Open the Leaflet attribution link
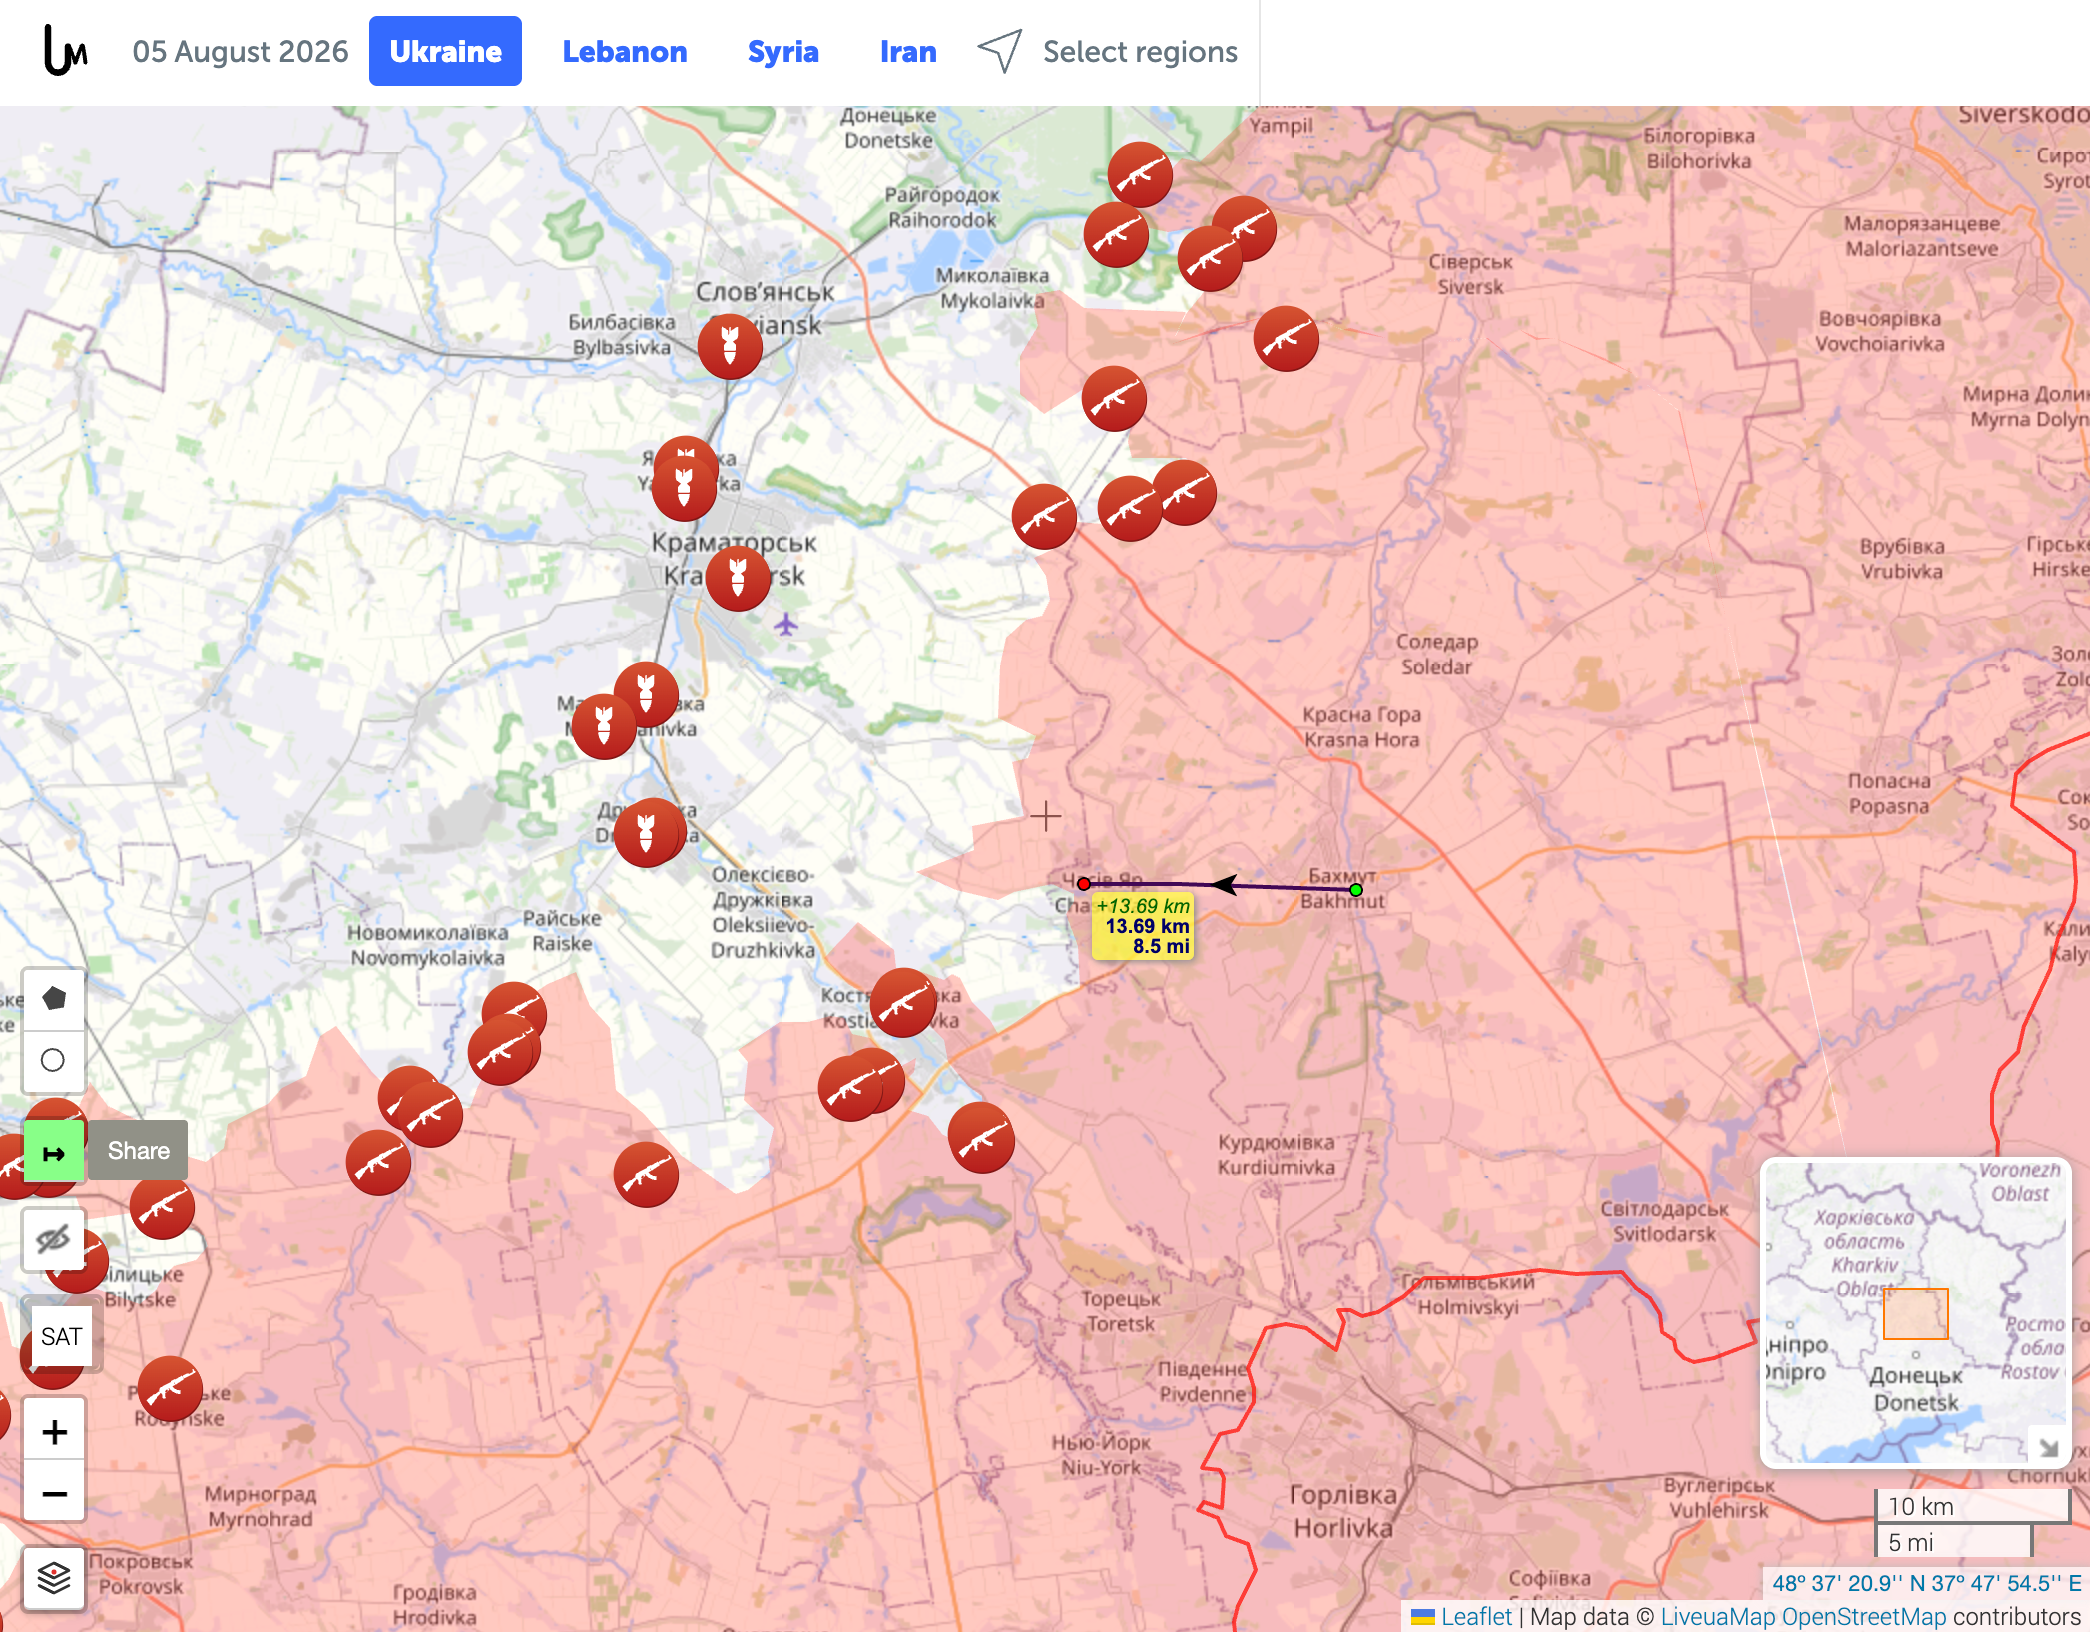Image resolution: width=2090 pixels, height=1632 pixels. click(1476, 1616)
